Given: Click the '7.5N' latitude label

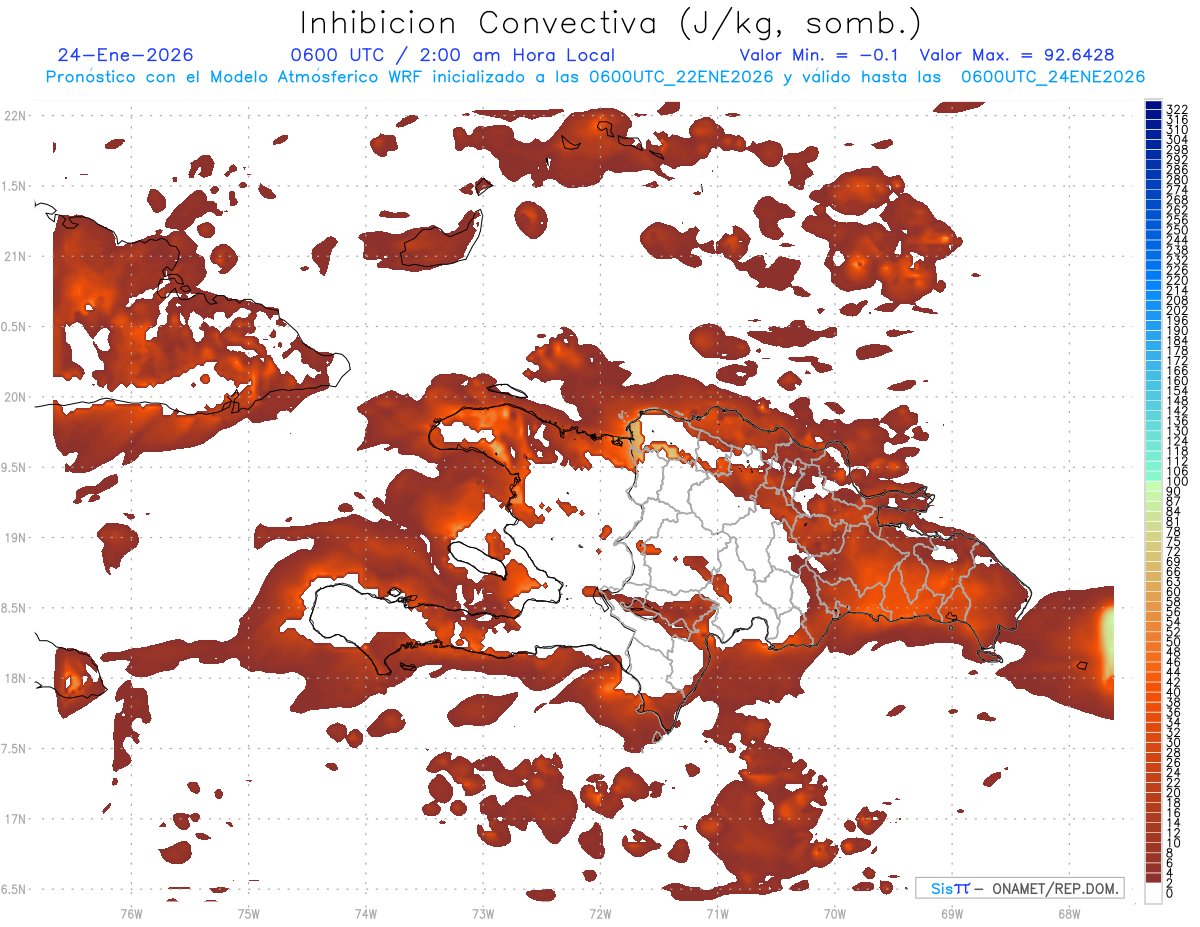Looking at the screenshot, I should click(15, 748).
